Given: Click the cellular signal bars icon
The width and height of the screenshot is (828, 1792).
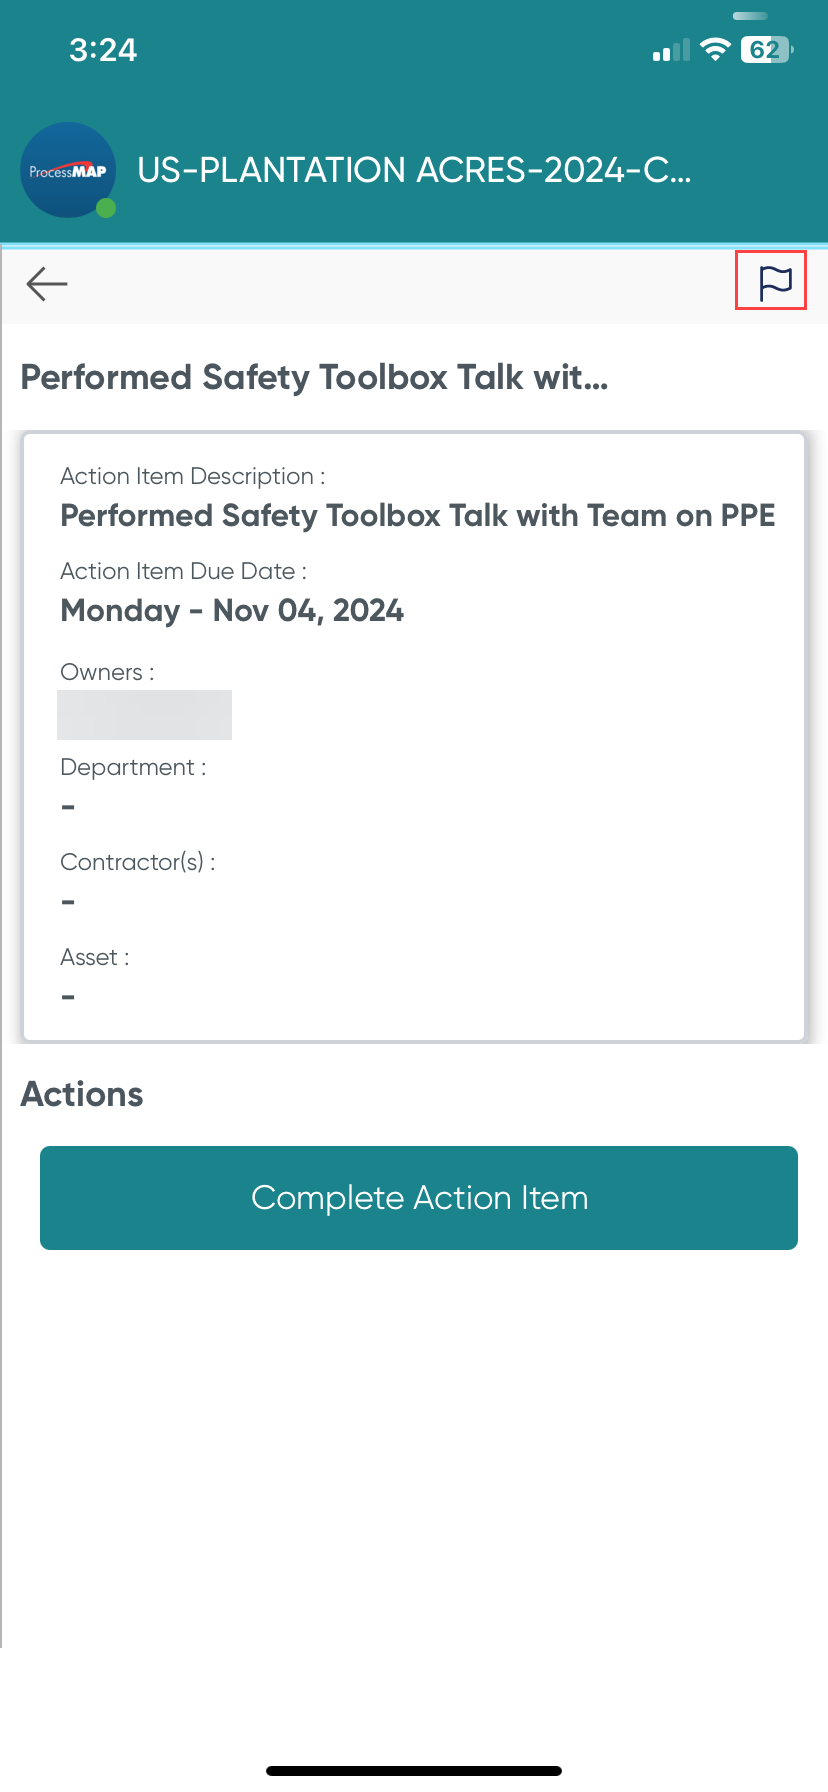Looking at the screenshot, I should (668, 51).
